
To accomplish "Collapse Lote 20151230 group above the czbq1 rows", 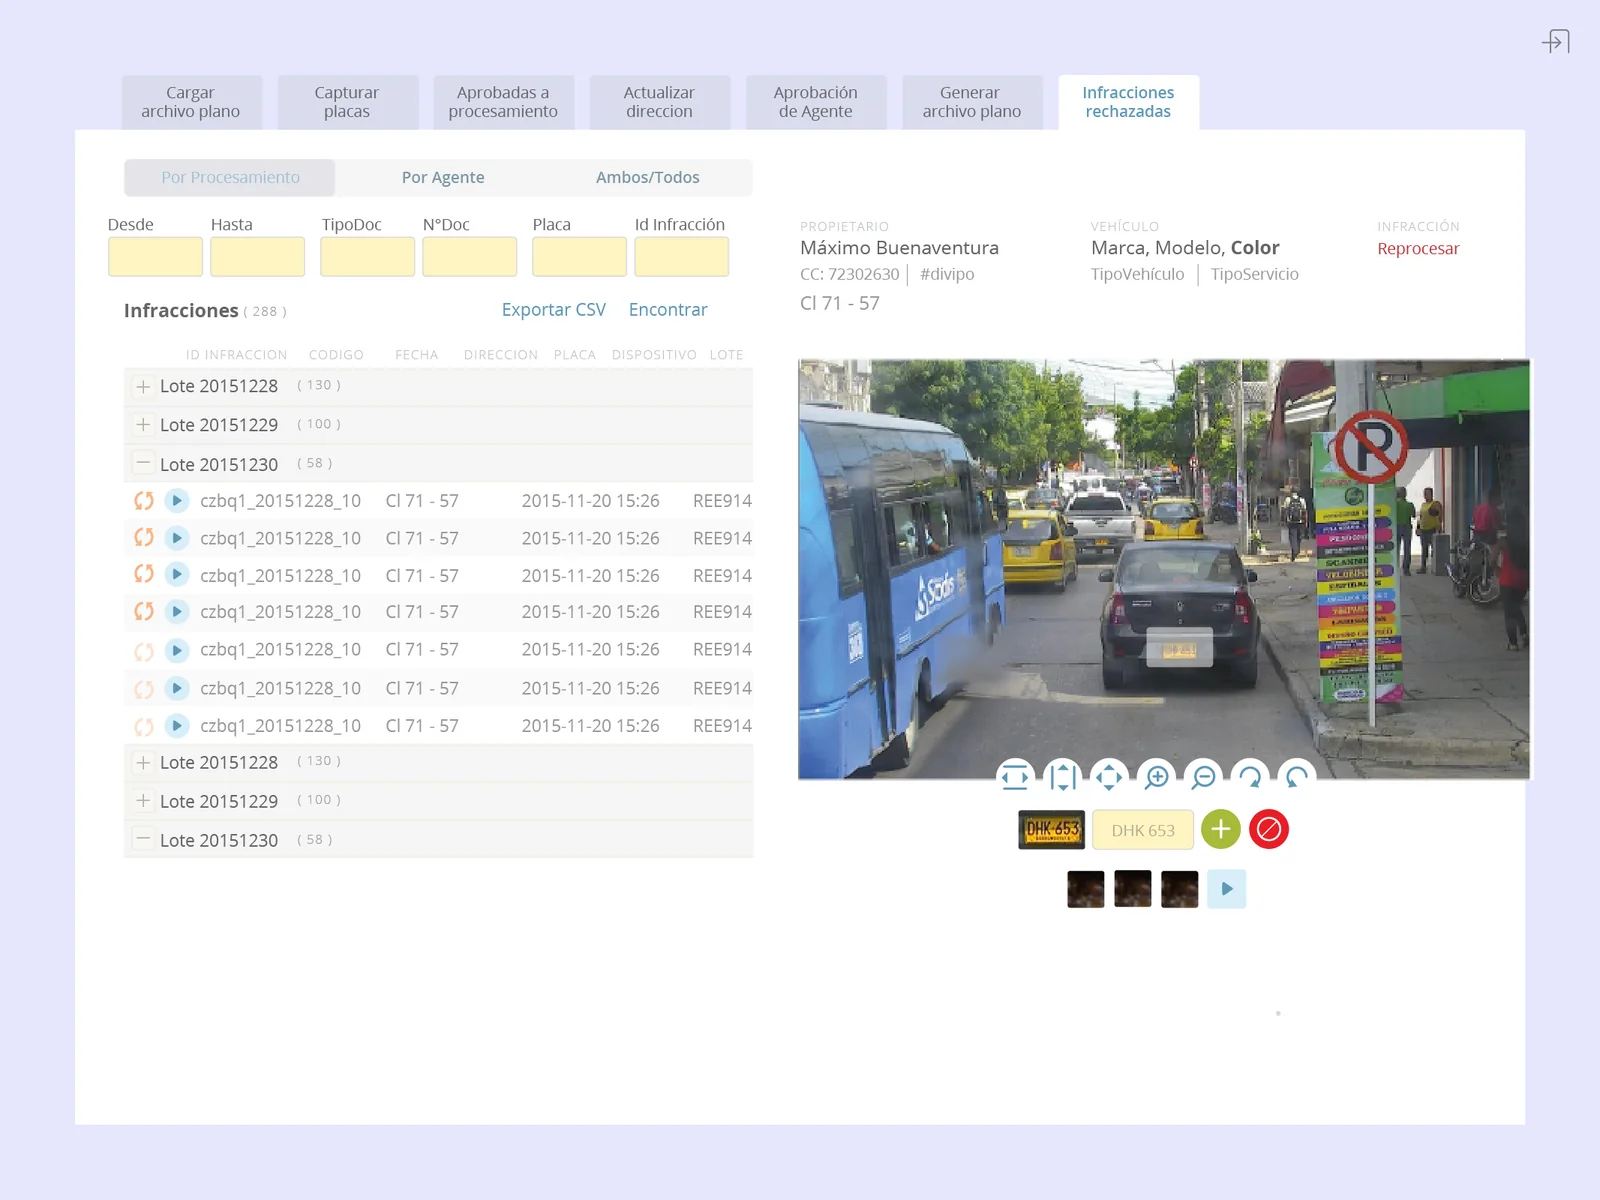I will [143, 464].
